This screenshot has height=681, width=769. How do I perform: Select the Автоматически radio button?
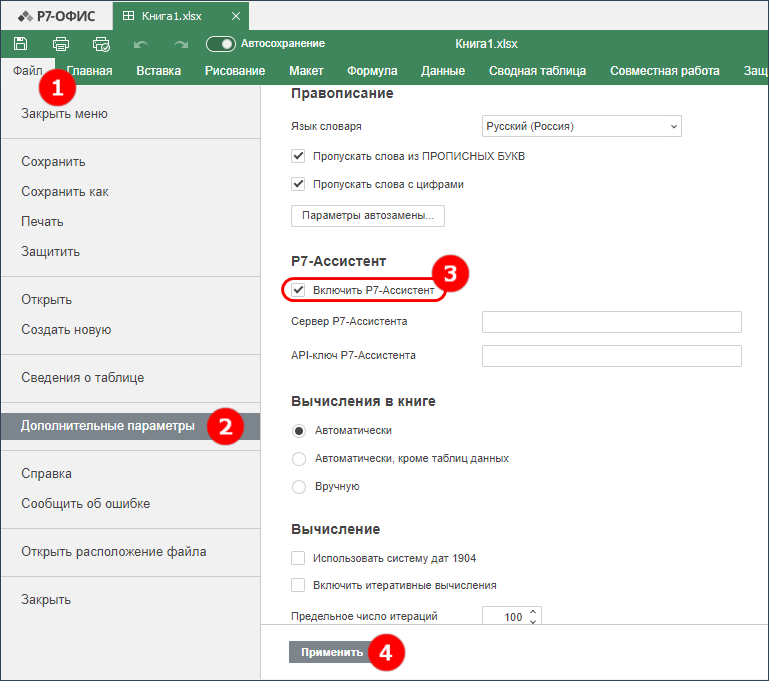(x=299, y=430)
